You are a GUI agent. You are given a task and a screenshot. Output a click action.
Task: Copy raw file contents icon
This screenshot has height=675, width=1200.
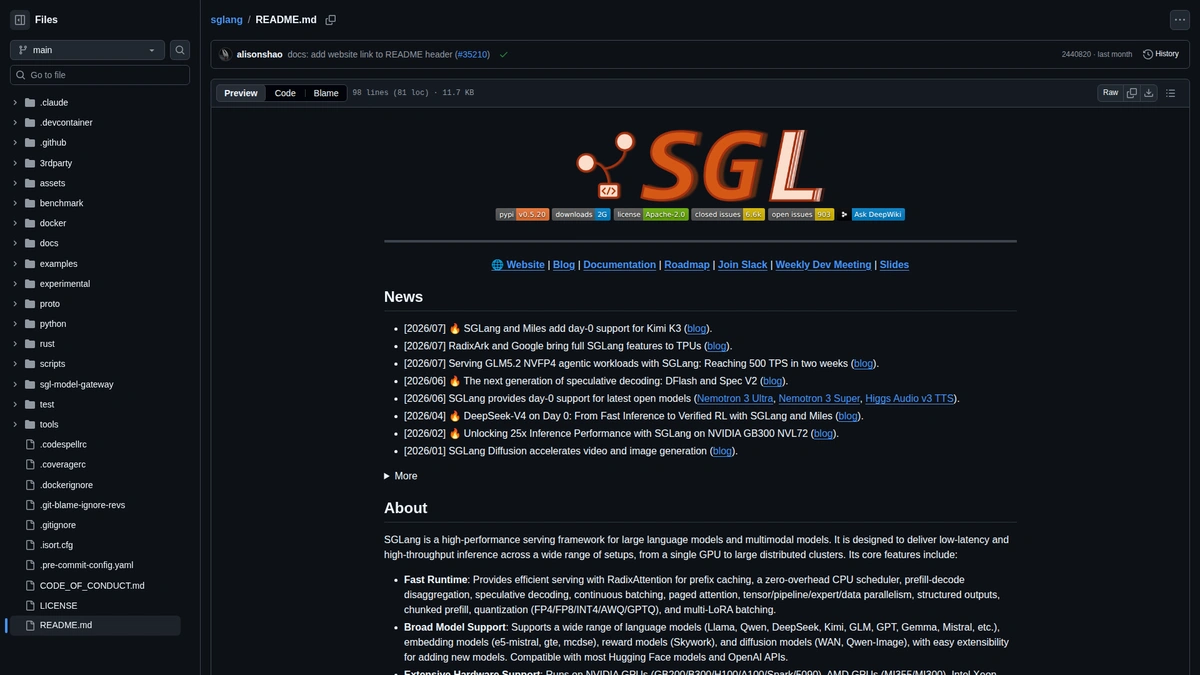click(x=1132, y=93)
